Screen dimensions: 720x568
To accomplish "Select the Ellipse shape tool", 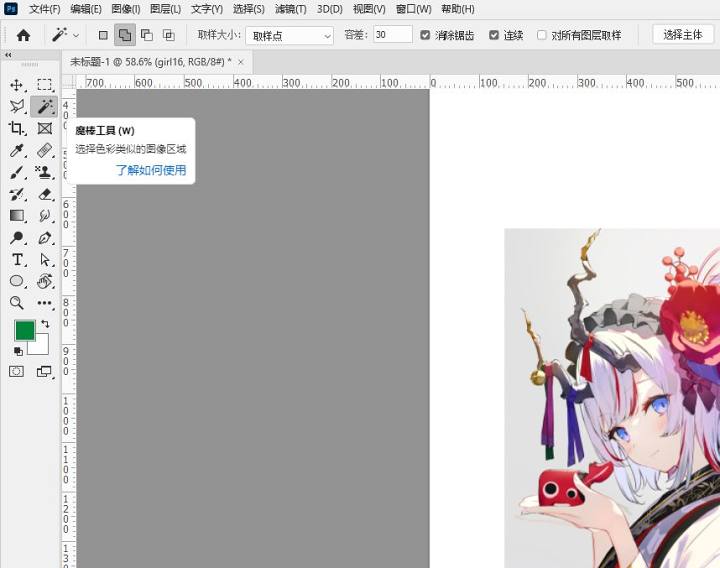I will point(17,281).
